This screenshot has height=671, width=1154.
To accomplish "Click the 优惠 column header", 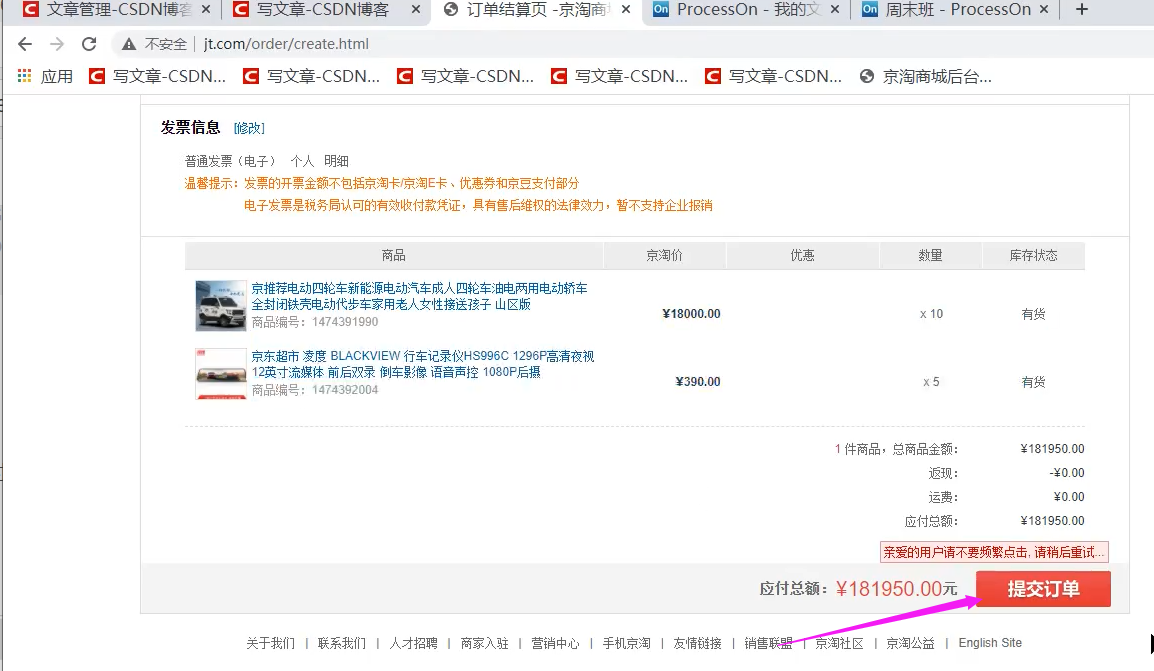I will click(x=802, y=255).
